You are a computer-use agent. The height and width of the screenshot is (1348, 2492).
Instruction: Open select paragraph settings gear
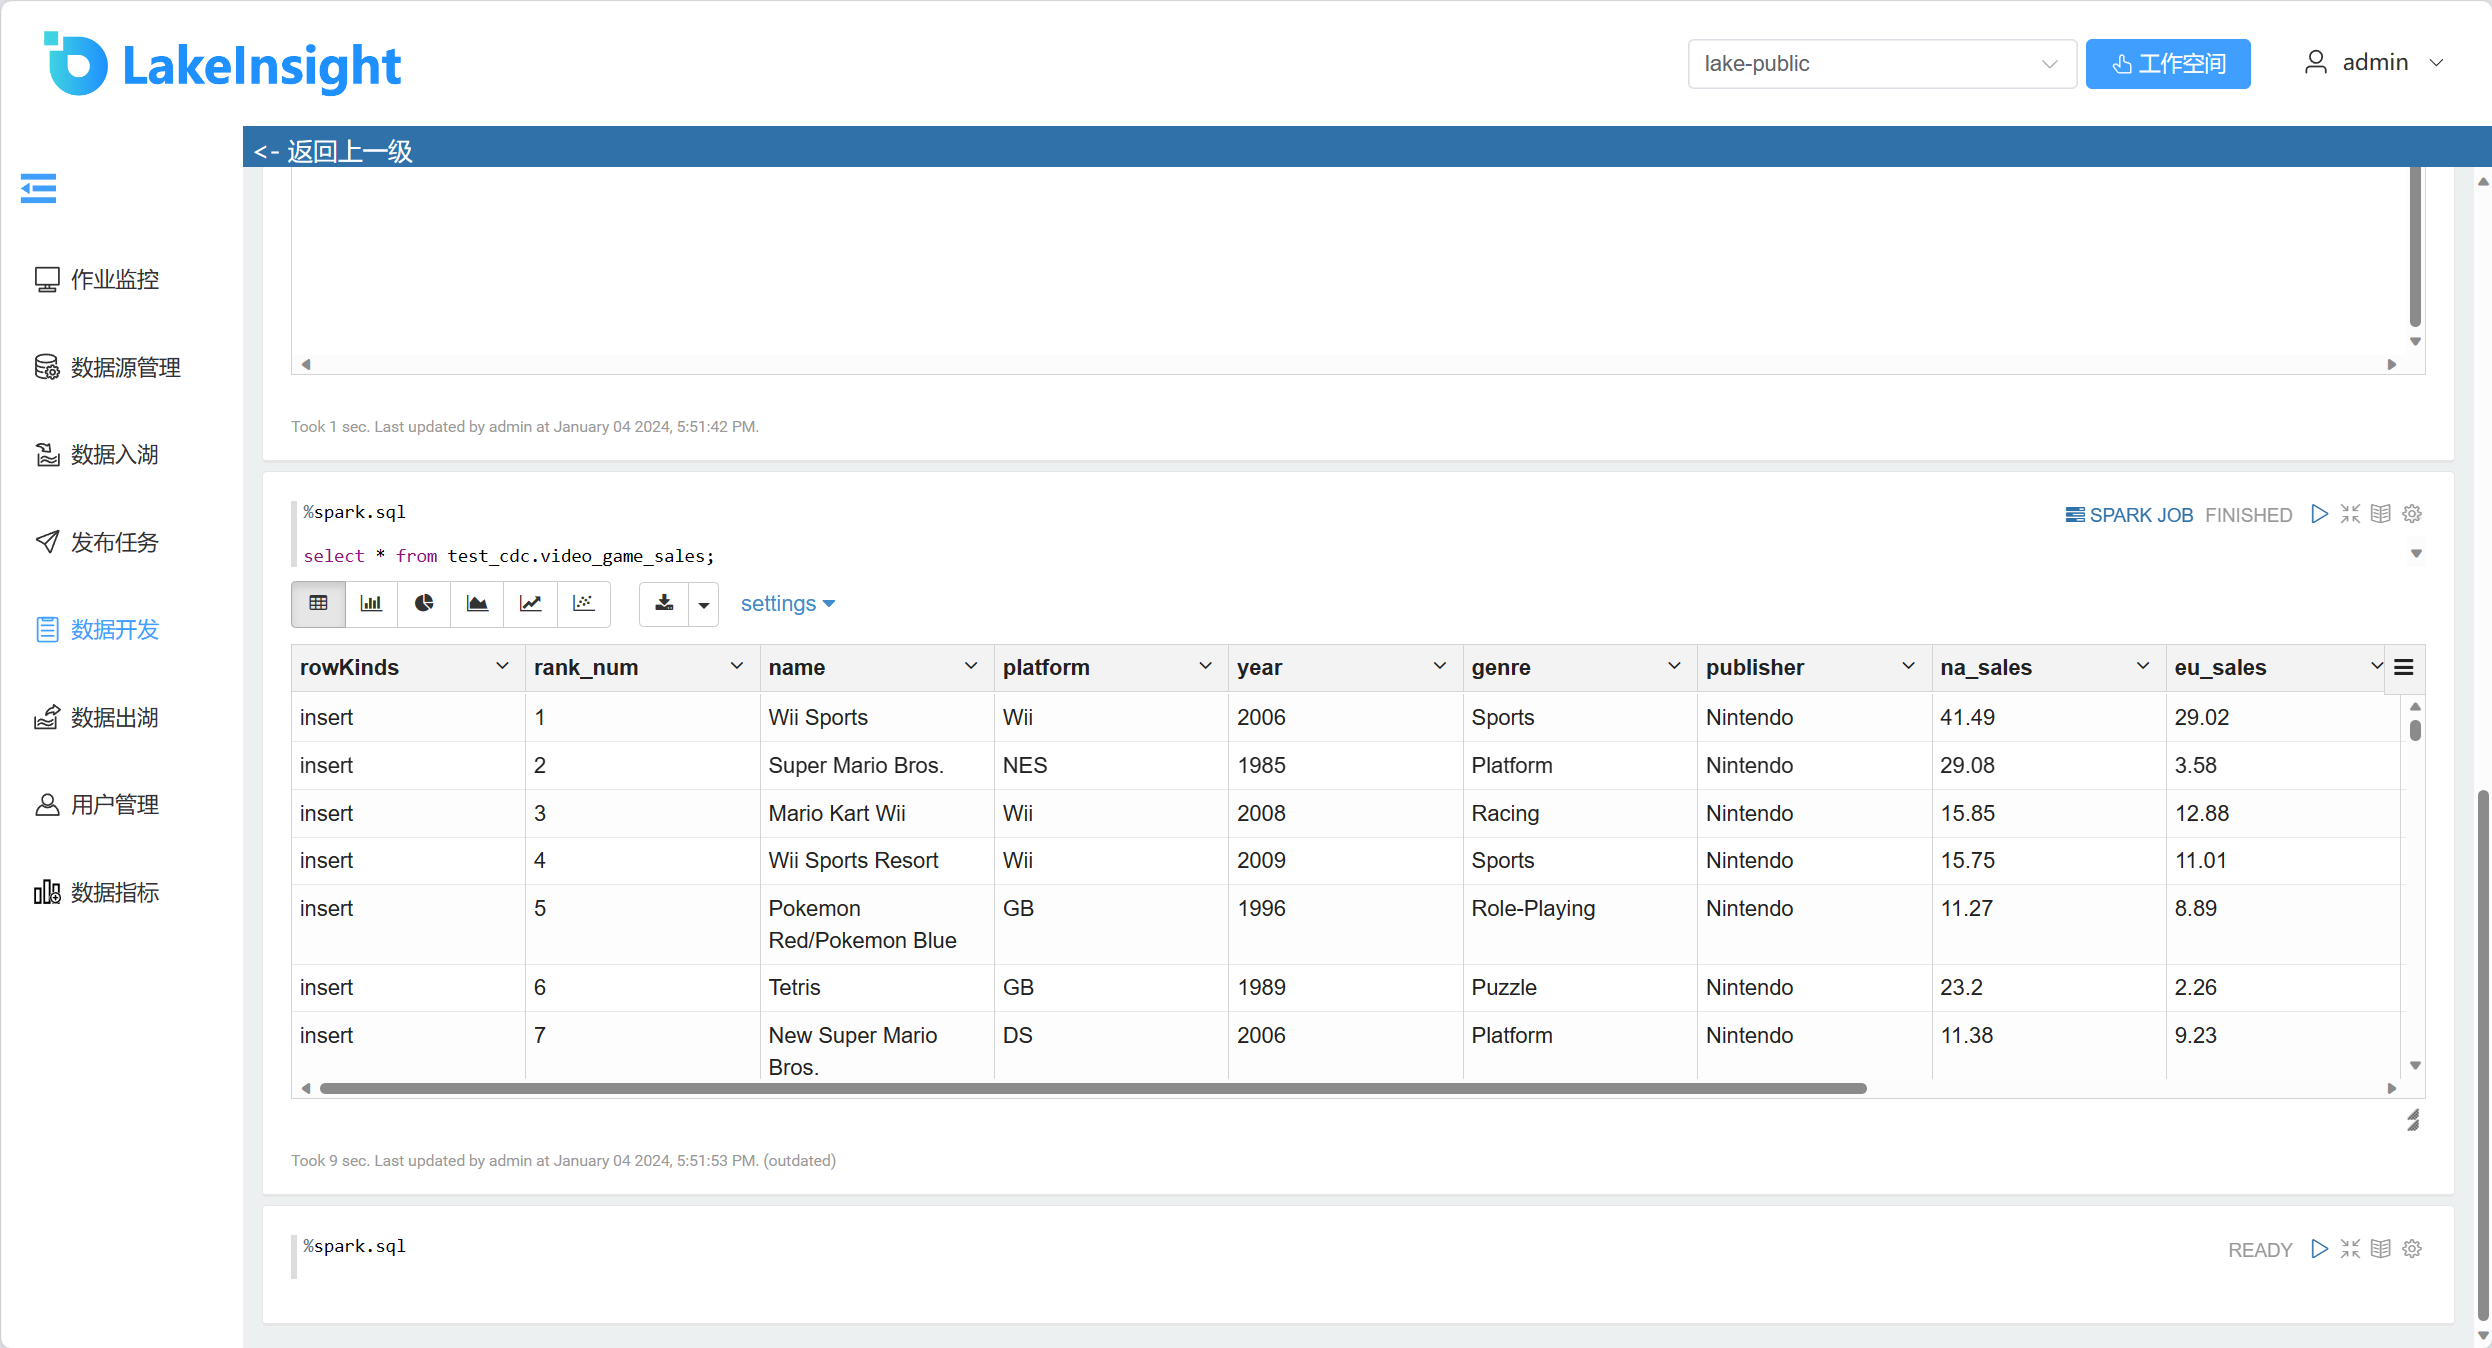pos(2412,514)
